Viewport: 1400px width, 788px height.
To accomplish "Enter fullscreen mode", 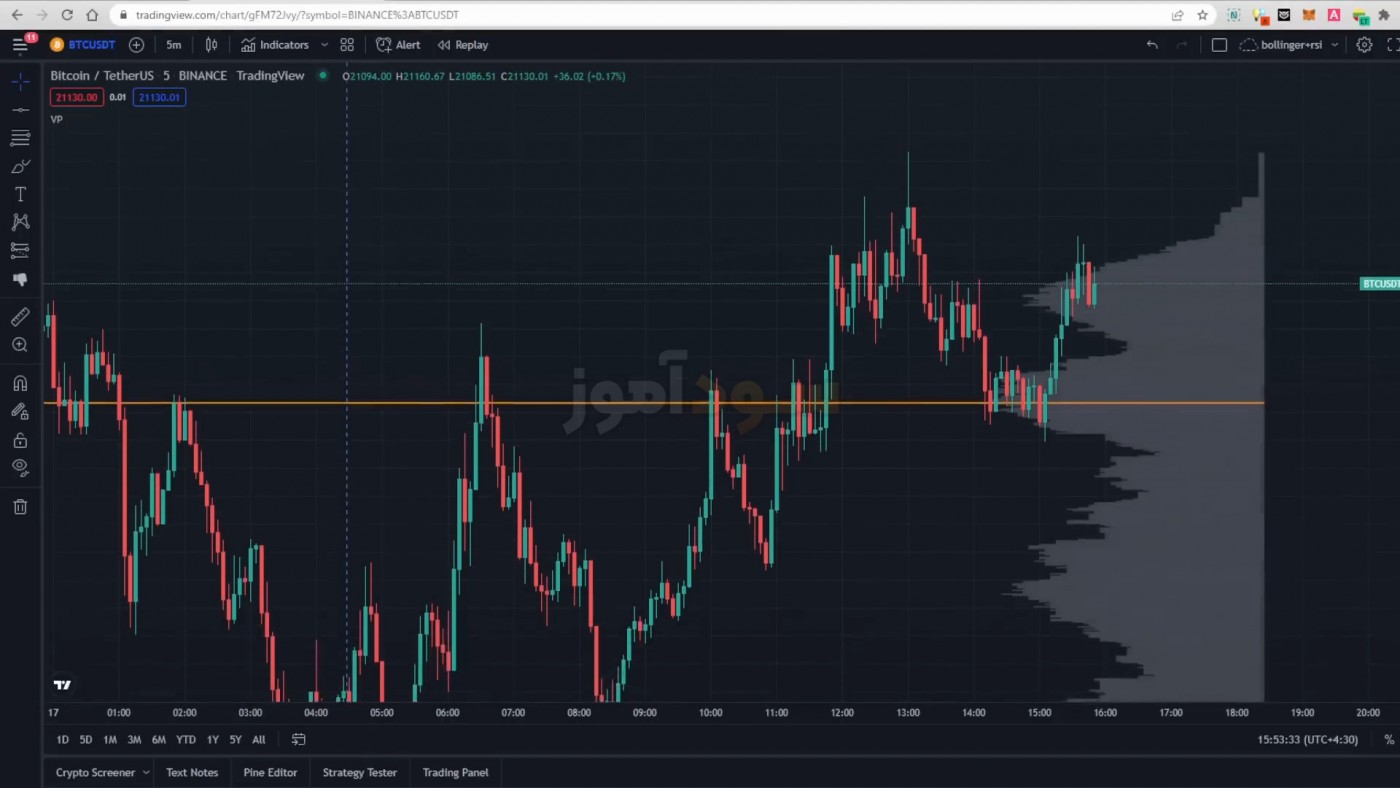I will [x=1392, y=45].
